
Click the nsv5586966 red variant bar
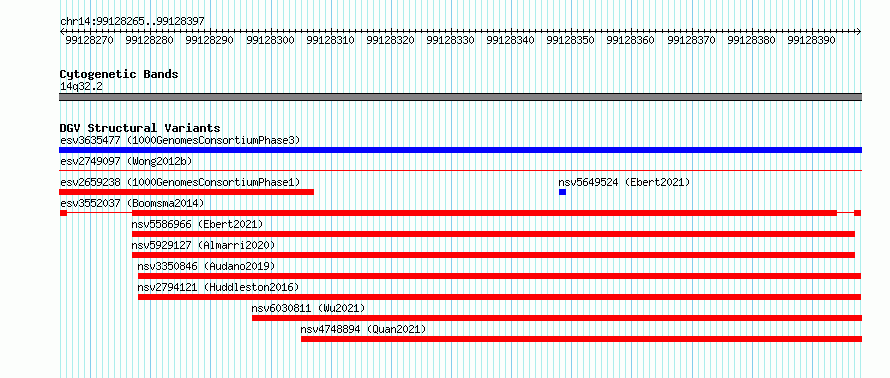[x=493, y=234]
